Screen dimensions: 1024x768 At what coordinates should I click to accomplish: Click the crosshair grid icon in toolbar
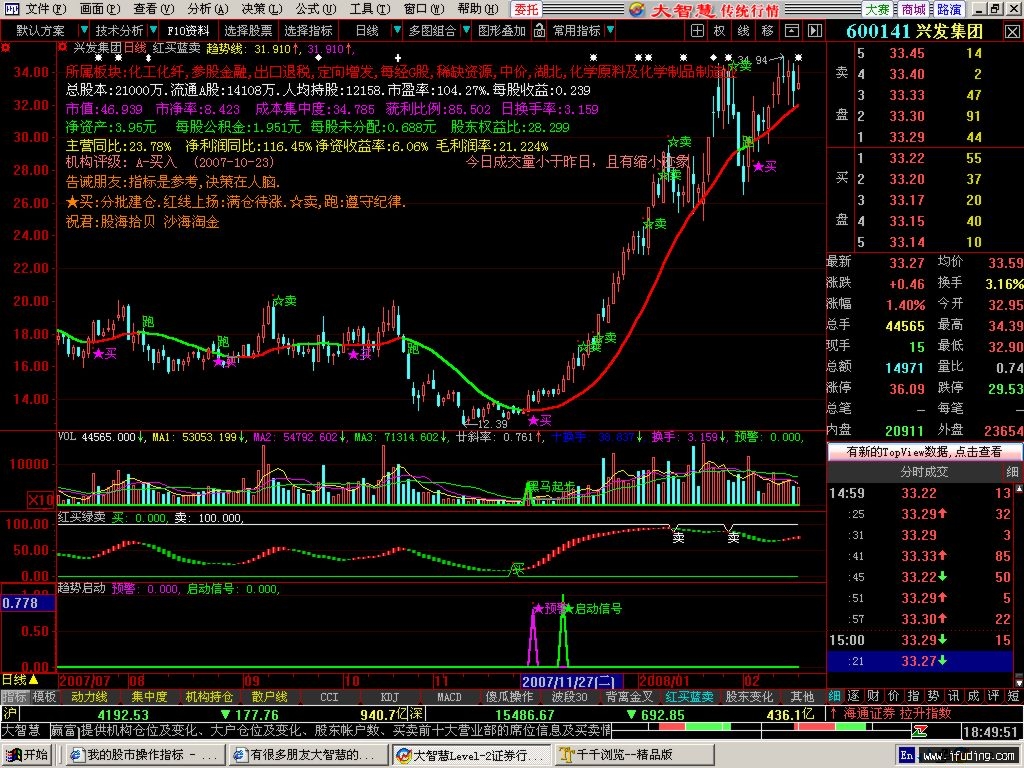pyautogui.click(x=697, y=31)
